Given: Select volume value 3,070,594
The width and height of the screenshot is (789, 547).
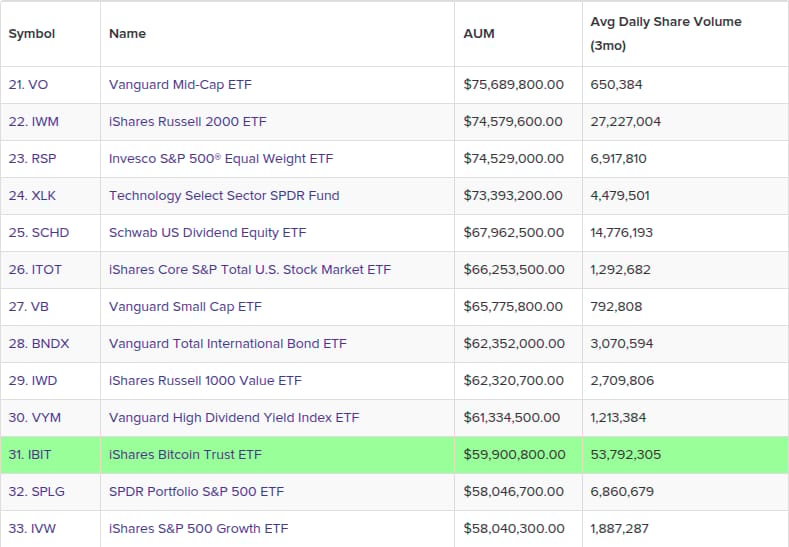Looking at the screenshot, I should (x=622, y=344).
